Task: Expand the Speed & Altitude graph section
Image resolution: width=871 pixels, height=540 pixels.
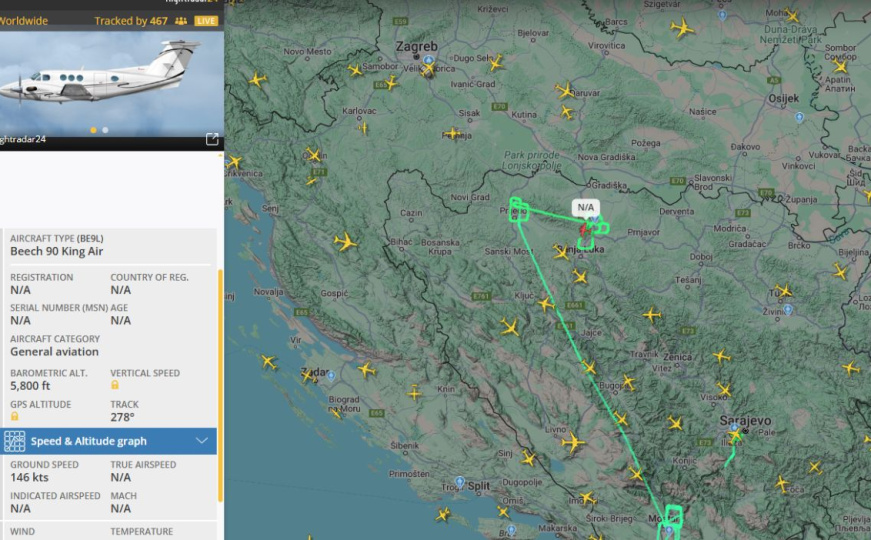Action: coord(90,441)
